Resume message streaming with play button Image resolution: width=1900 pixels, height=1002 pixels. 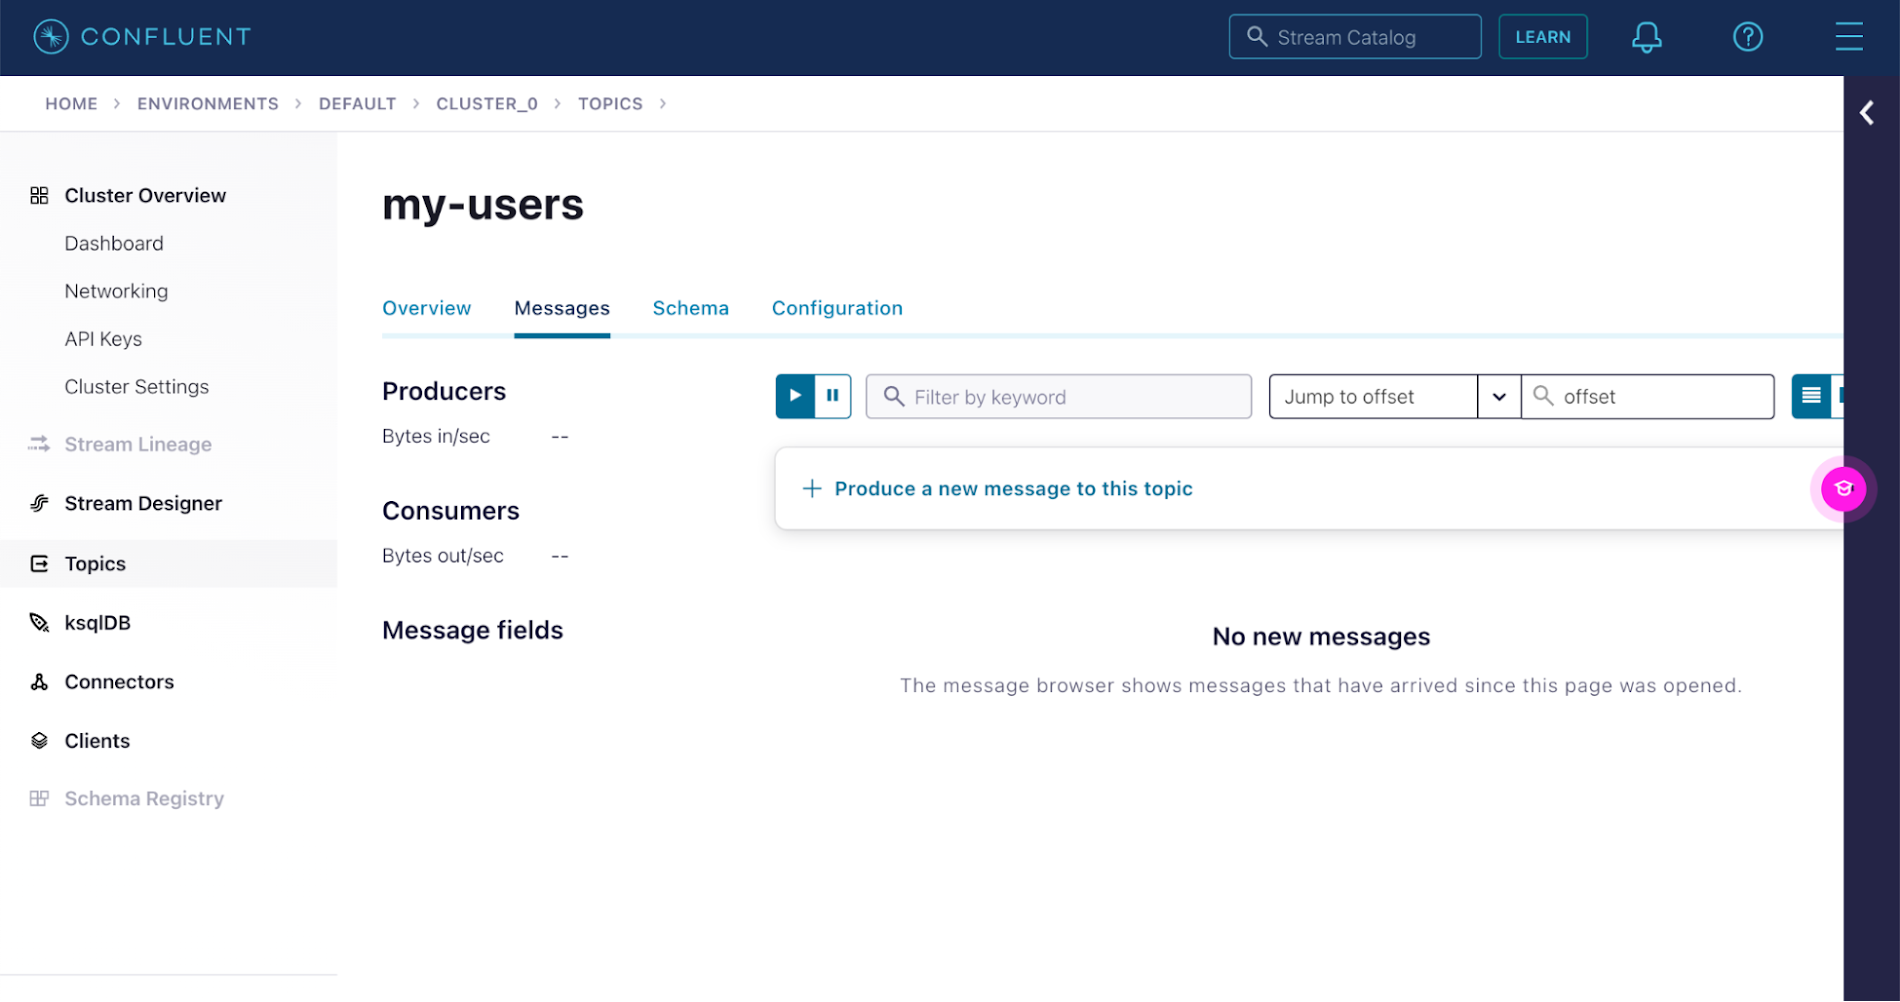point(795,396)
